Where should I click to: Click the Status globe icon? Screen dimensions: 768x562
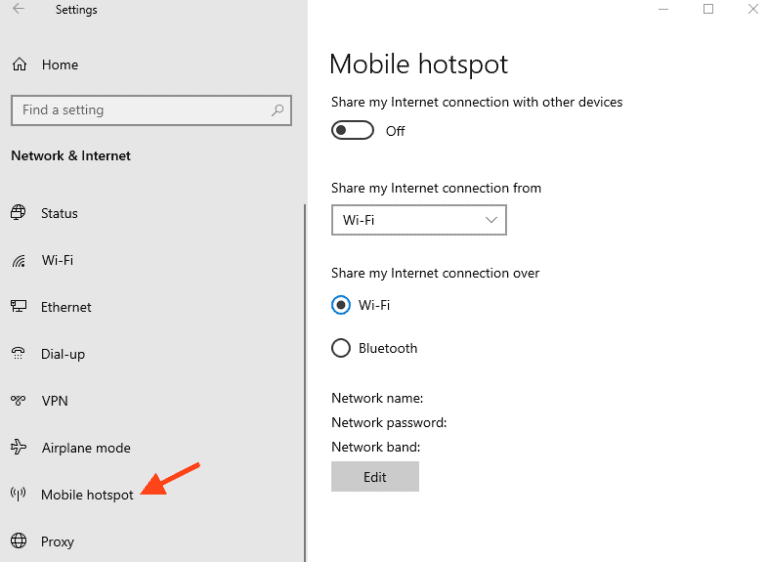(x=18, y=213)
